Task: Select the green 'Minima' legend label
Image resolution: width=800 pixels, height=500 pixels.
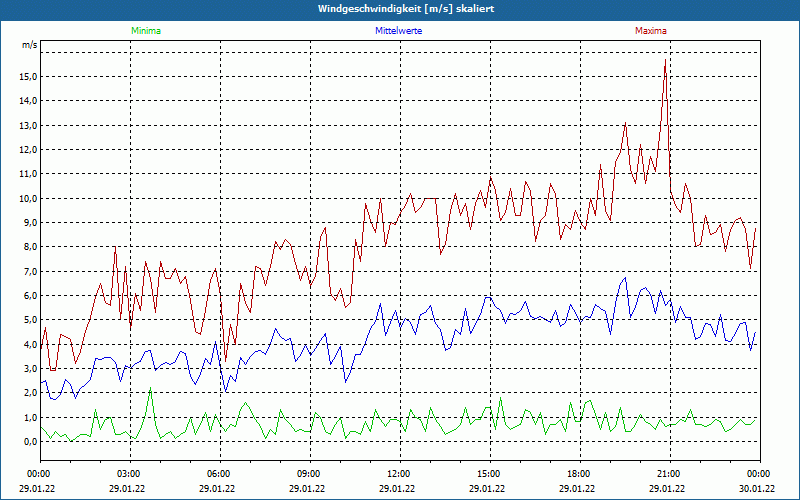Action: [x=146, y=31]
